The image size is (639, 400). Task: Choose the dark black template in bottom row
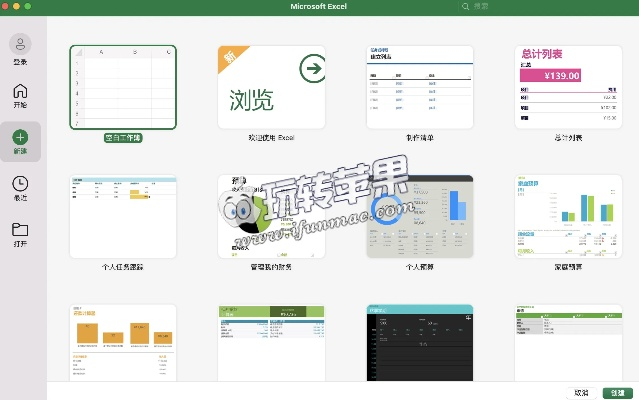point(419,342)
